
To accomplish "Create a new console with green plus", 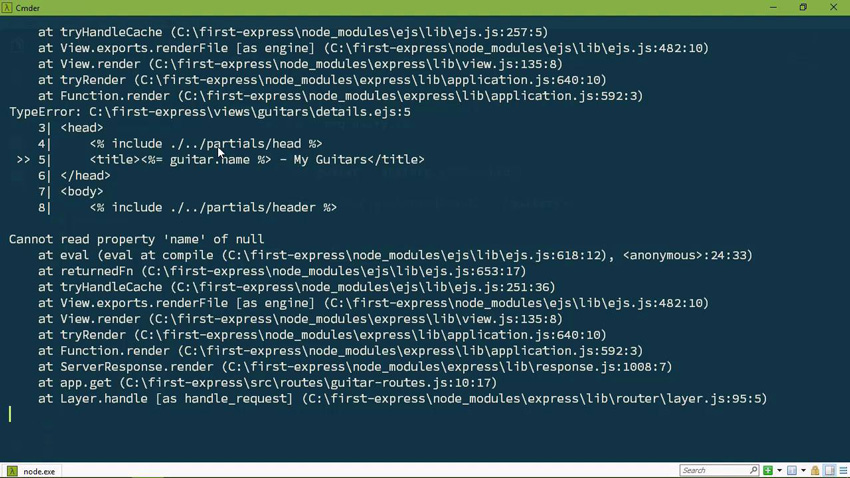I will point(768,470).
